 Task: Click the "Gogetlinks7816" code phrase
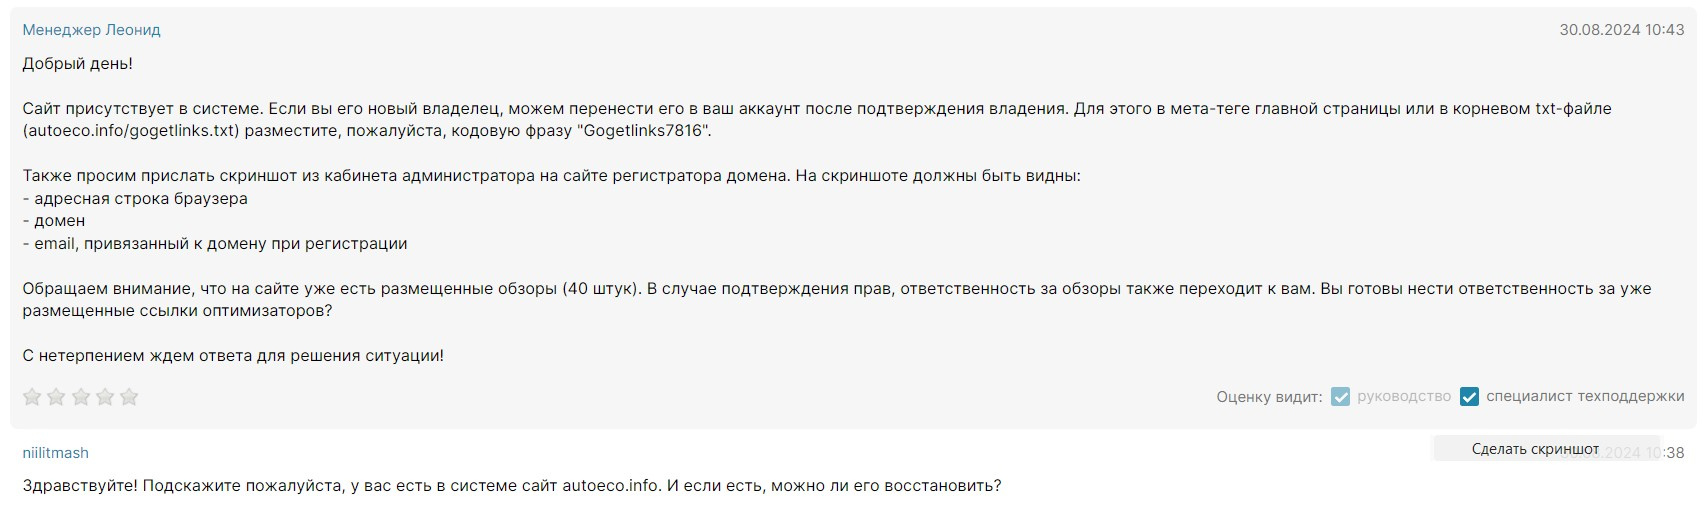pos(644,131)
